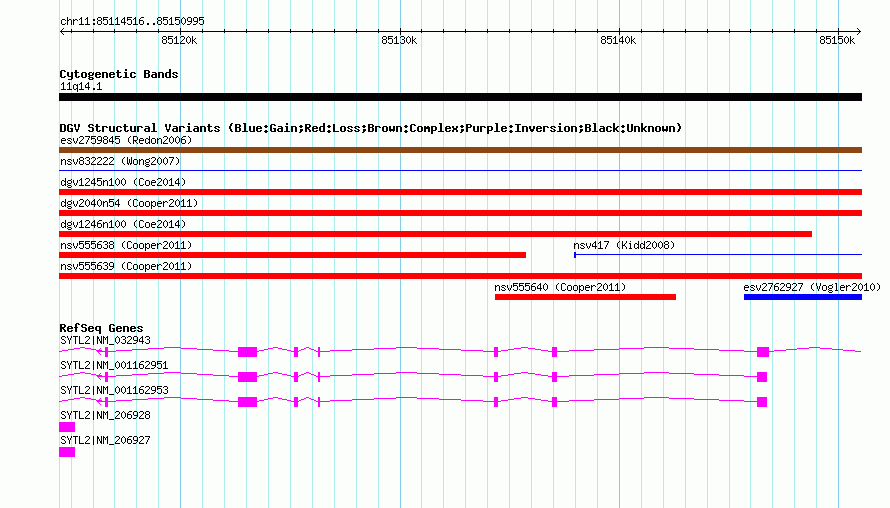
Task: Click the 11q14.1 cytogenetic band bar
Action: pos(460,97)
